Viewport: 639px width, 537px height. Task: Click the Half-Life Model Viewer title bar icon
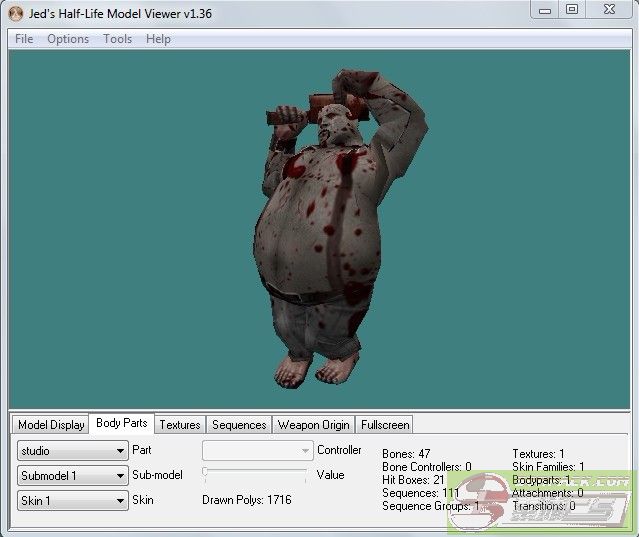[x=15, y=13]
